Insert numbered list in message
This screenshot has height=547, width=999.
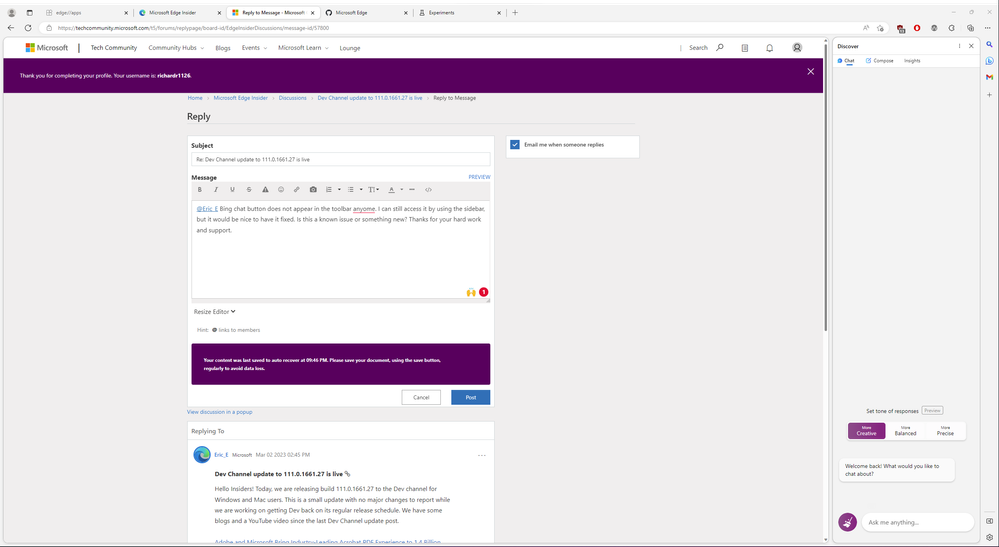pyautogui.click(x=329, y=190)
